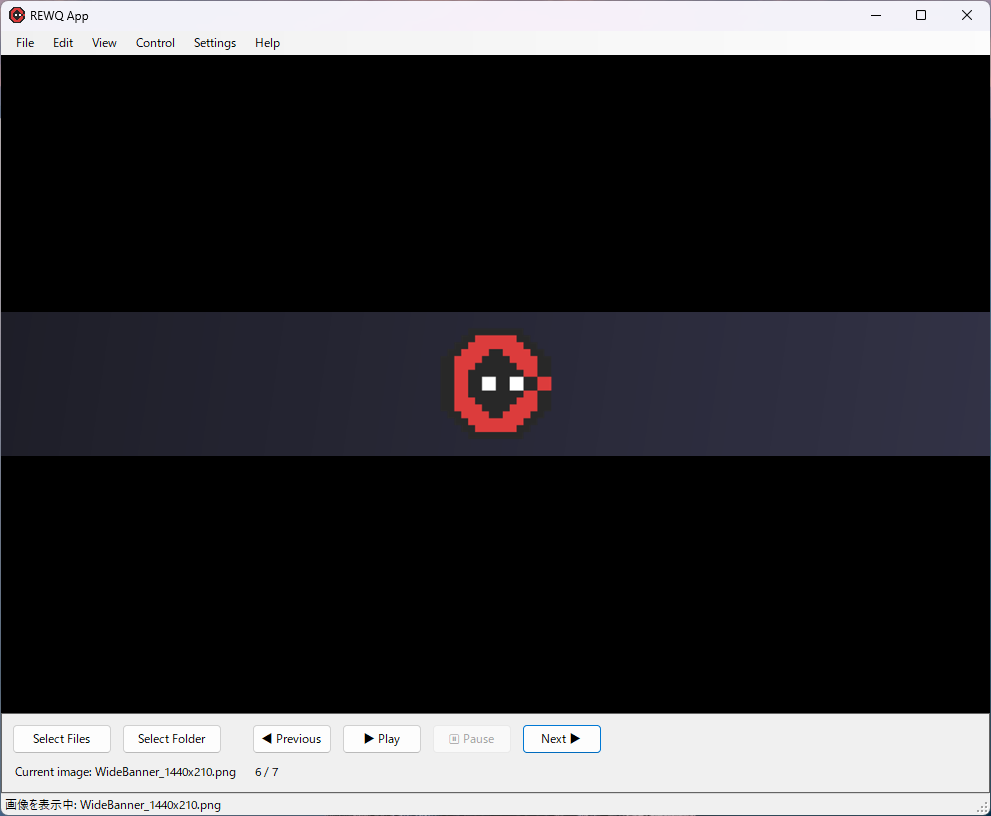Viewport: 991px width, 816px height.
Task: Open the Settings menu
Action: (x=215, y=43)
